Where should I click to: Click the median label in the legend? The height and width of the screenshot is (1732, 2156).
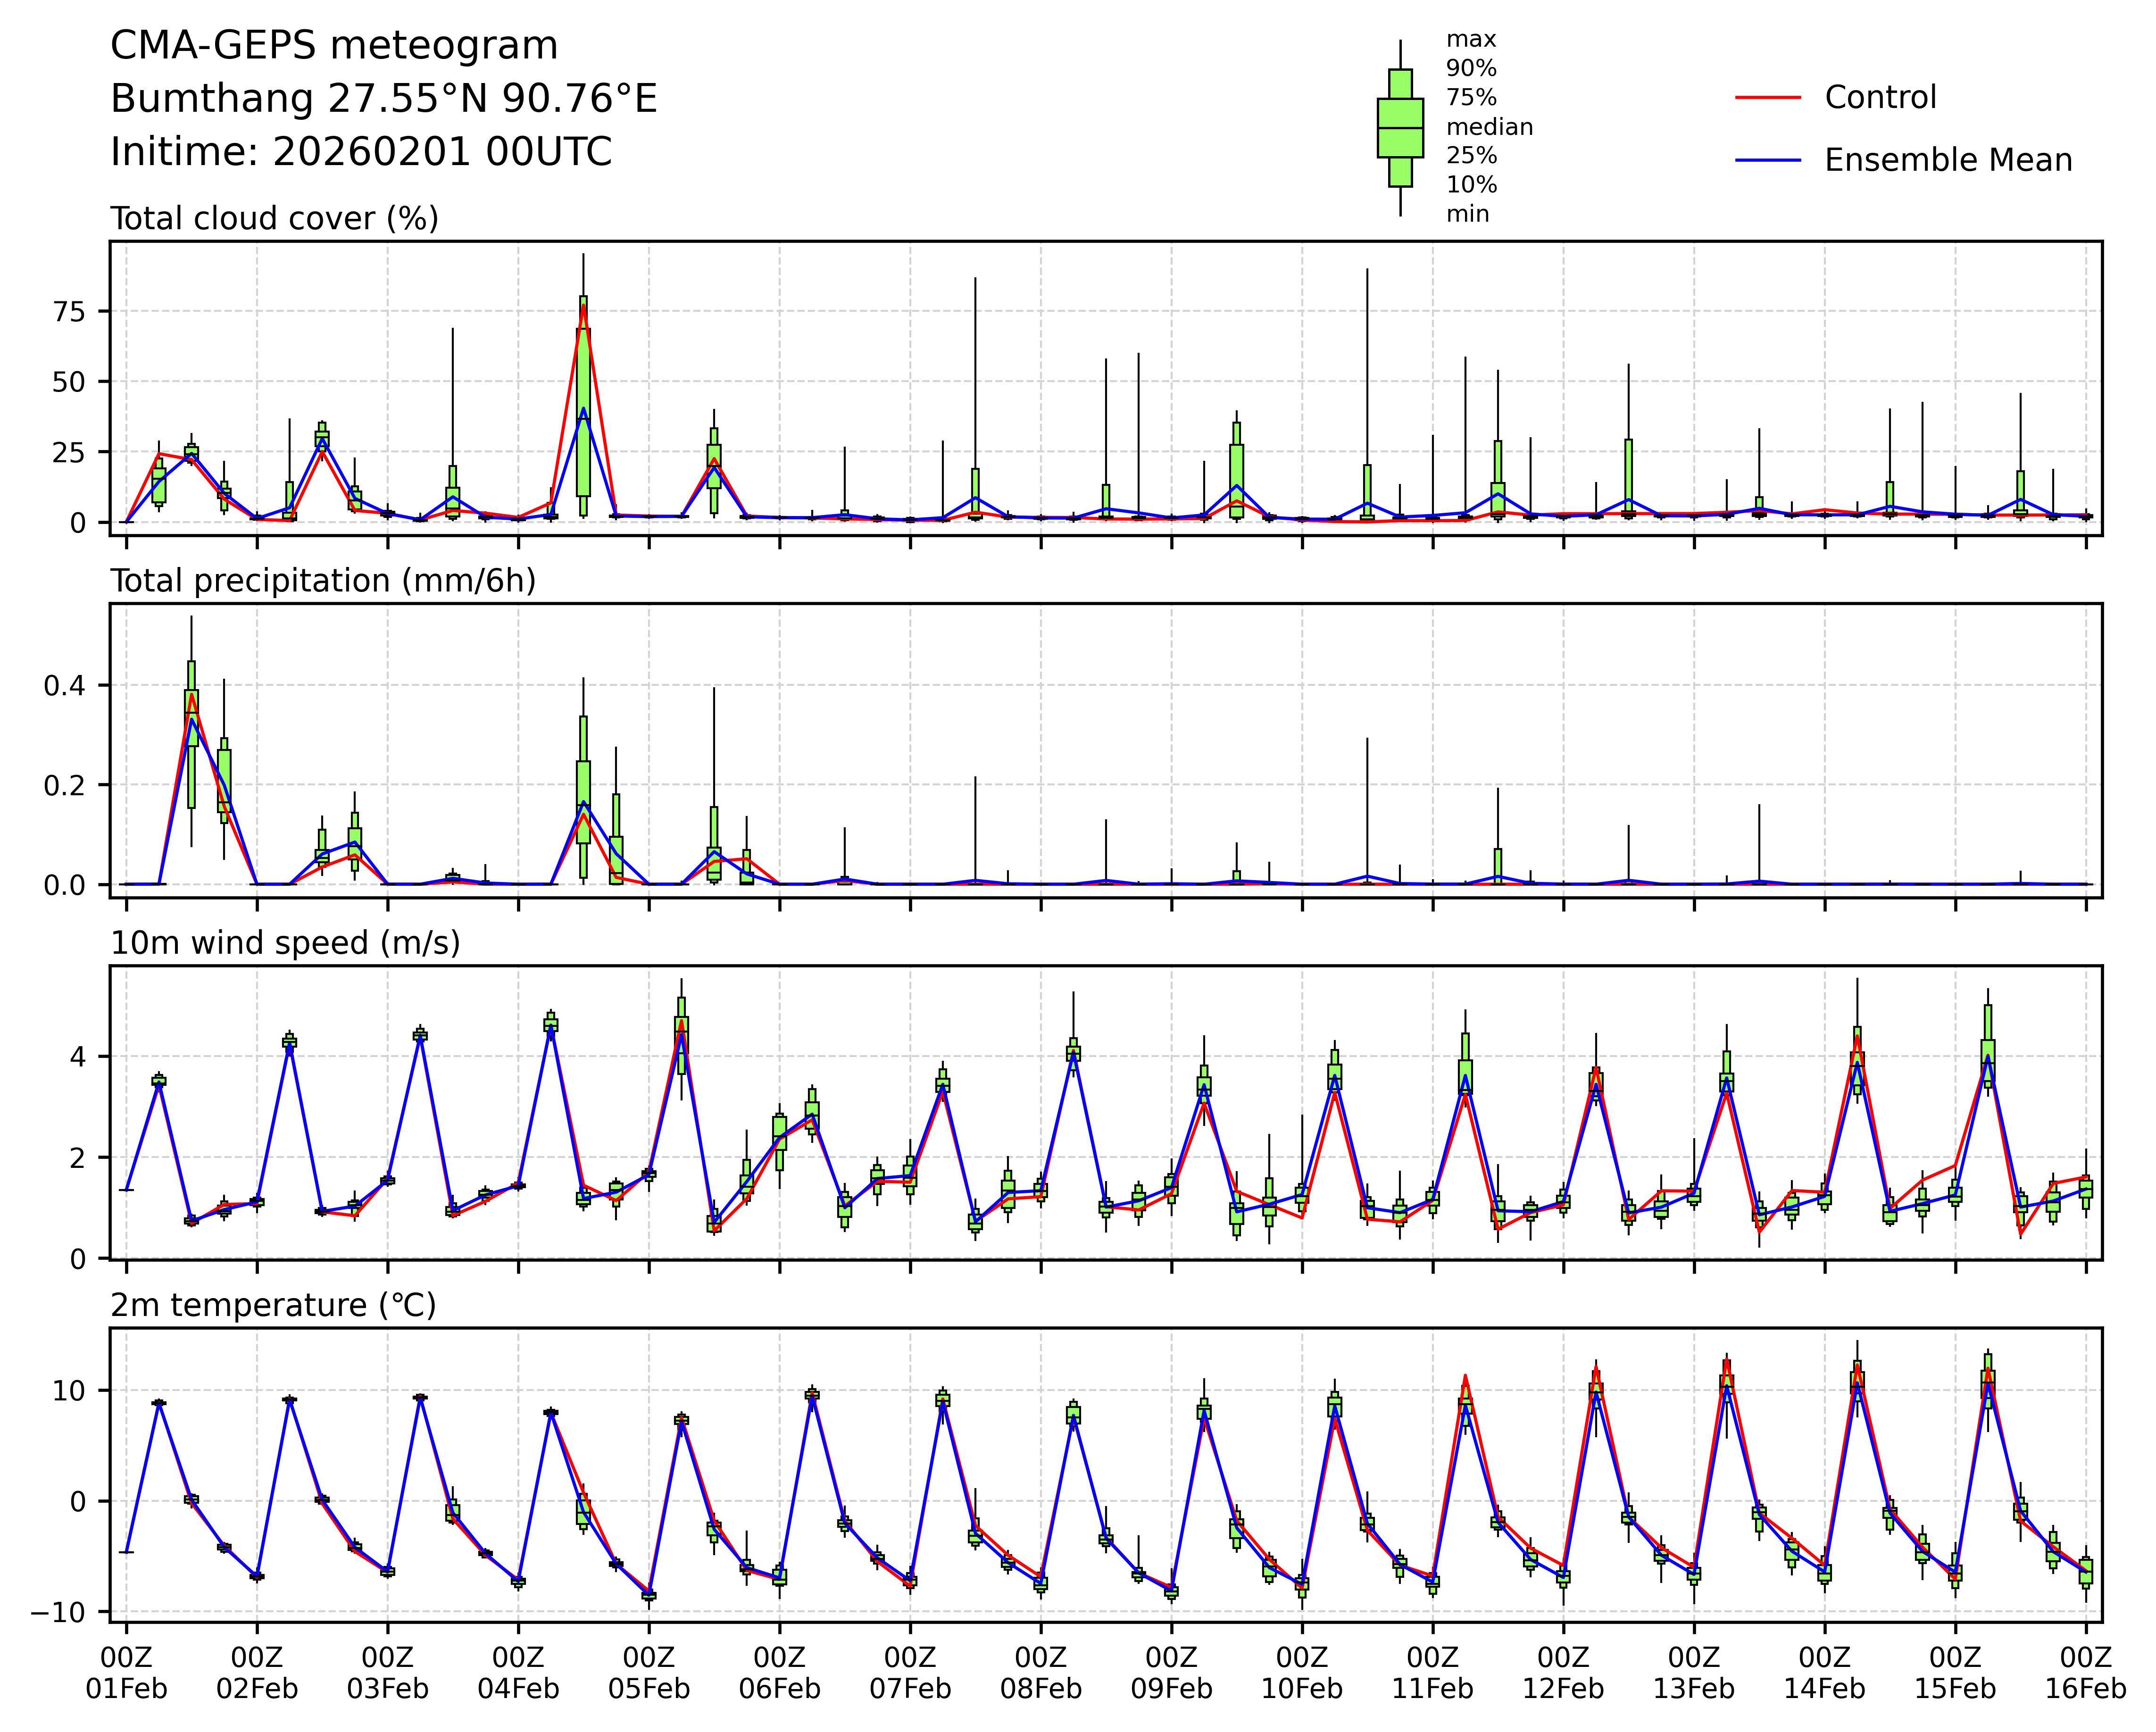pos(1489,127)
